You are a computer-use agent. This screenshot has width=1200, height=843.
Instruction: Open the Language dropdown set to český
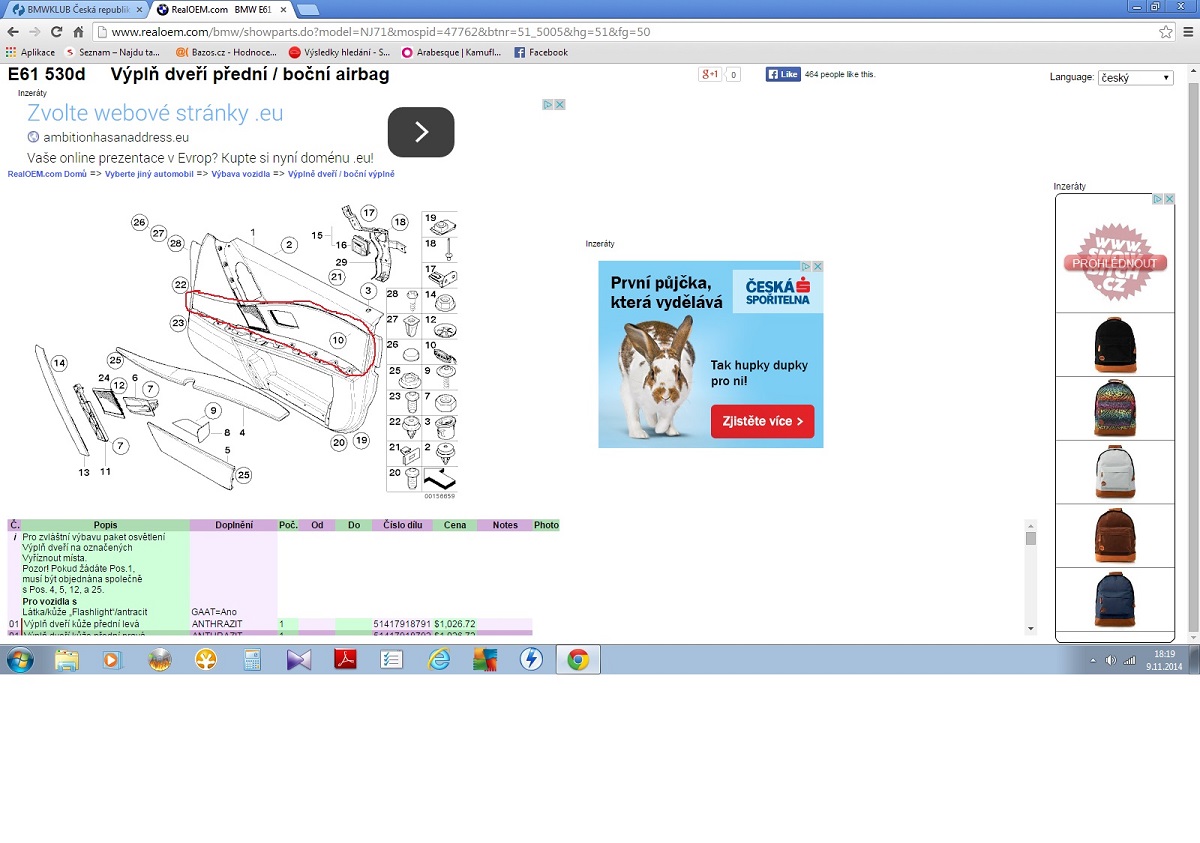[1135, 77]
